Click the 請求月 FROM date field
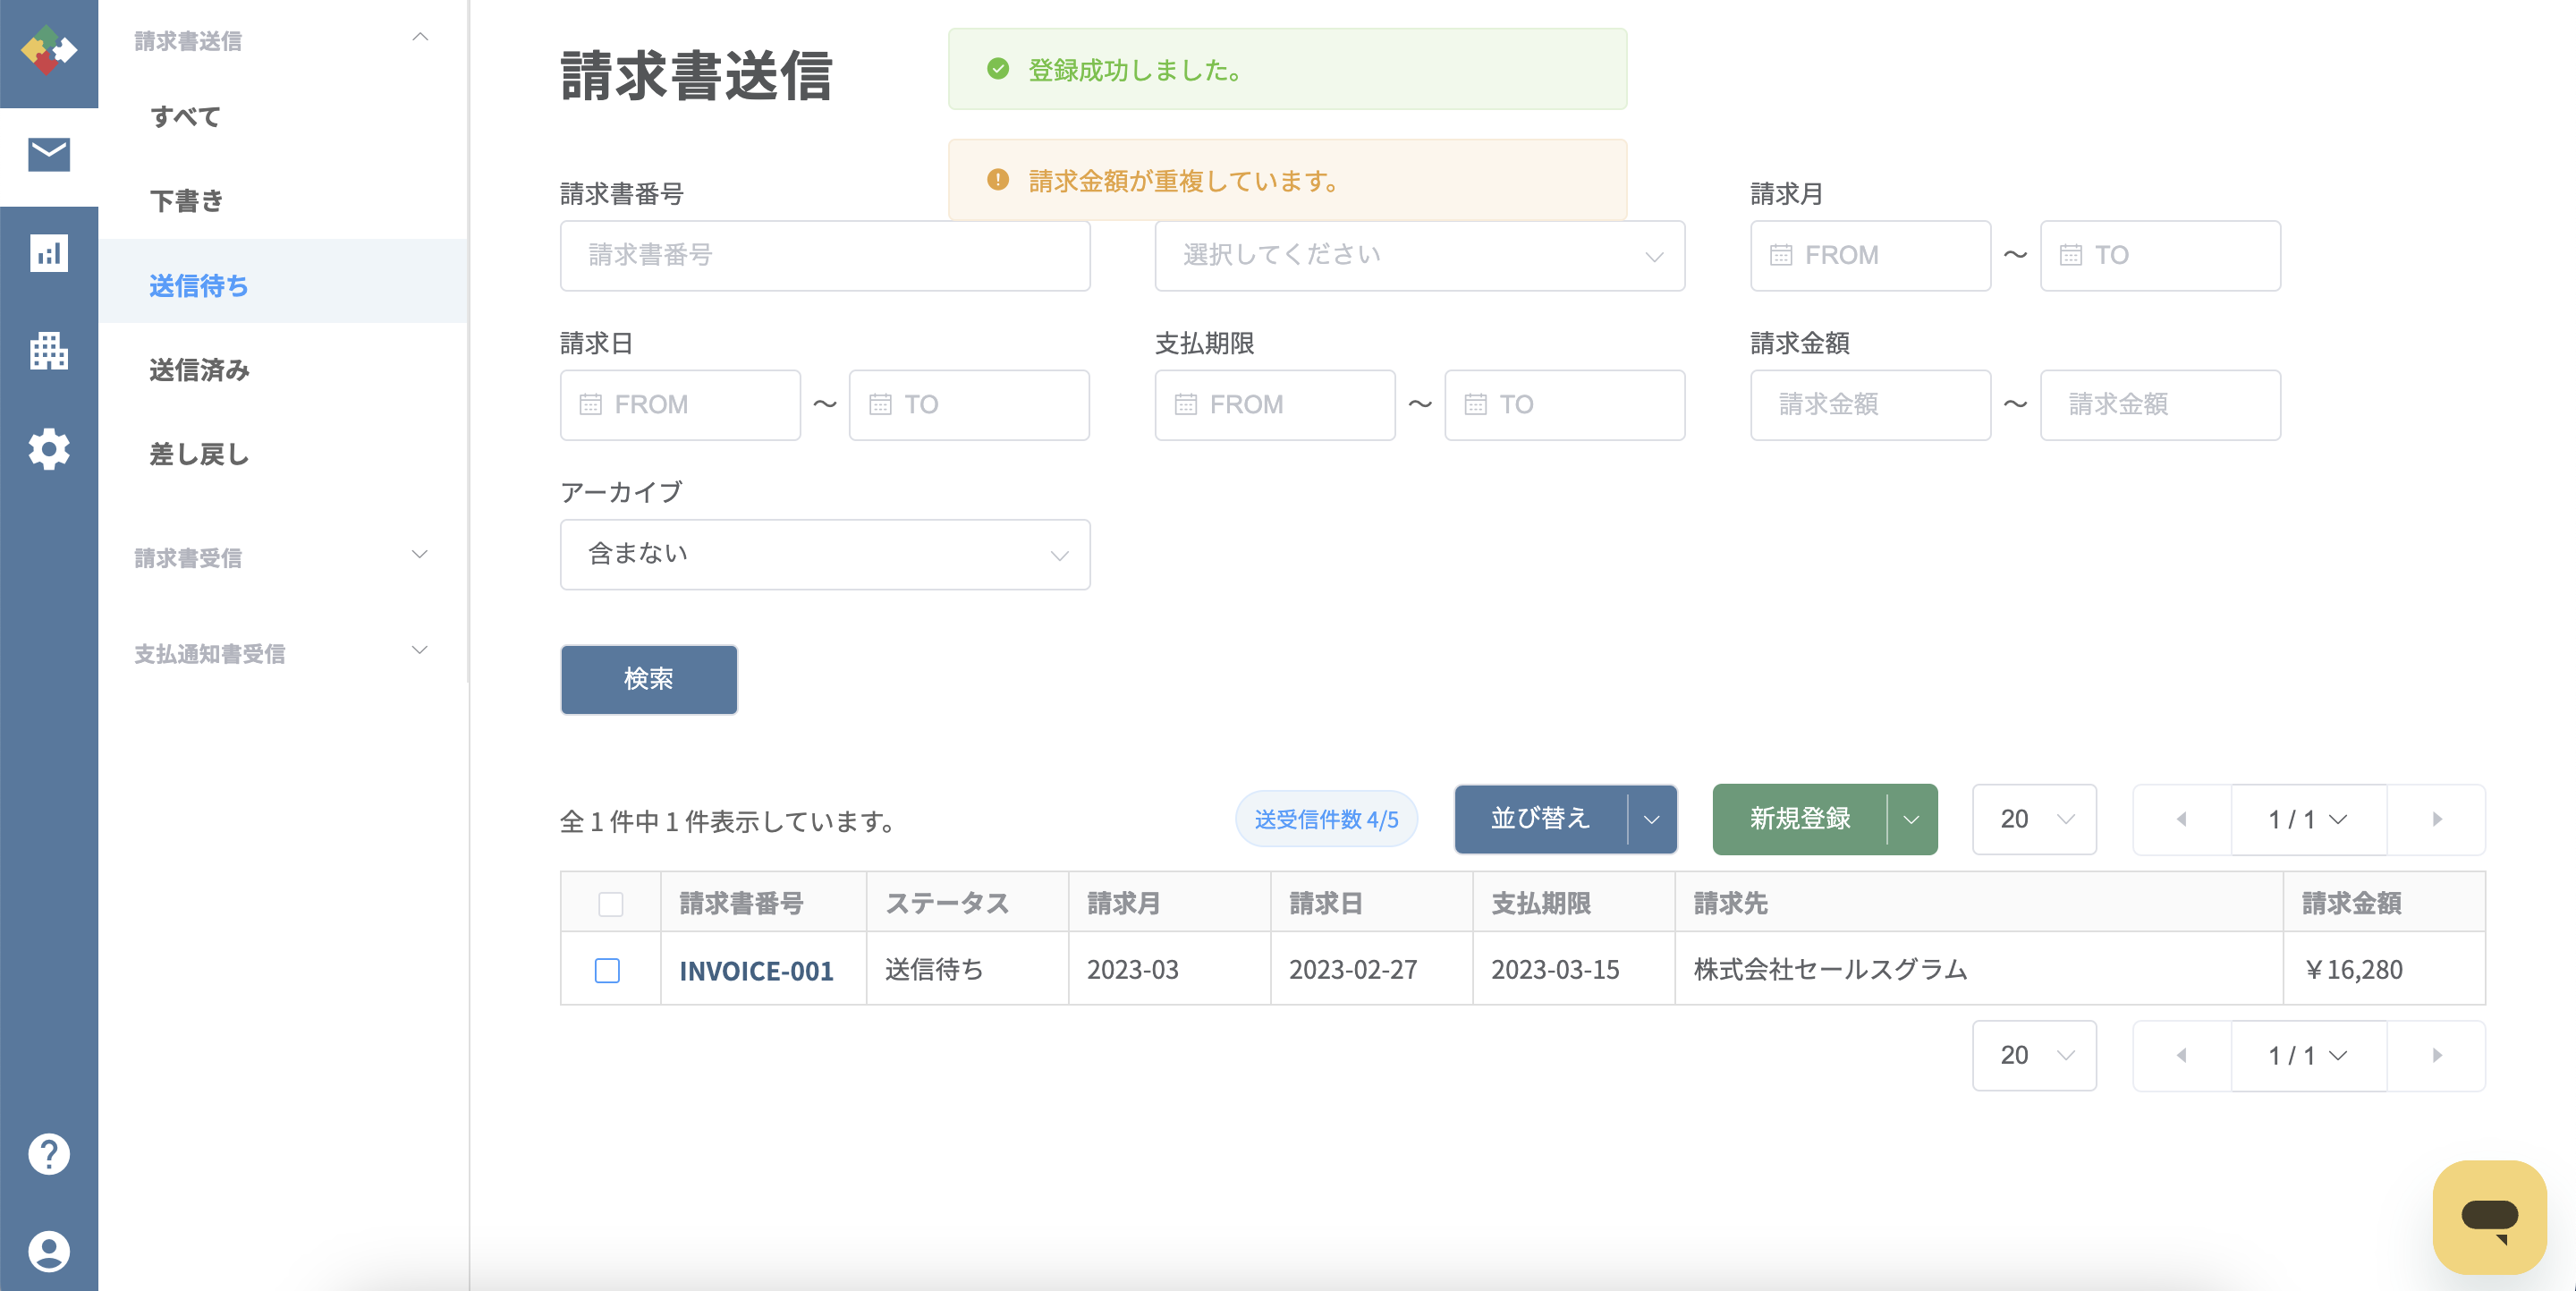The width and height of the screenshot is (2576, 1291). pyautogui.click(x=1870, y=256)
